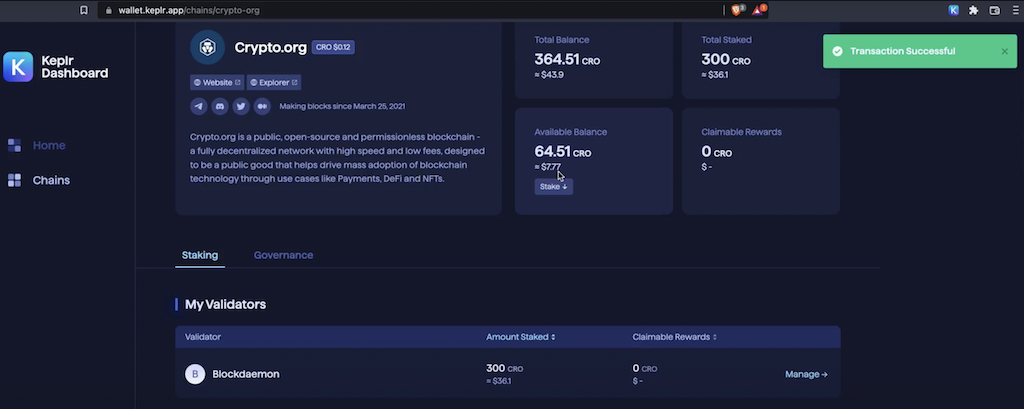Open the Brave wallet icon
1024x409 pixels.
[995, 10]
